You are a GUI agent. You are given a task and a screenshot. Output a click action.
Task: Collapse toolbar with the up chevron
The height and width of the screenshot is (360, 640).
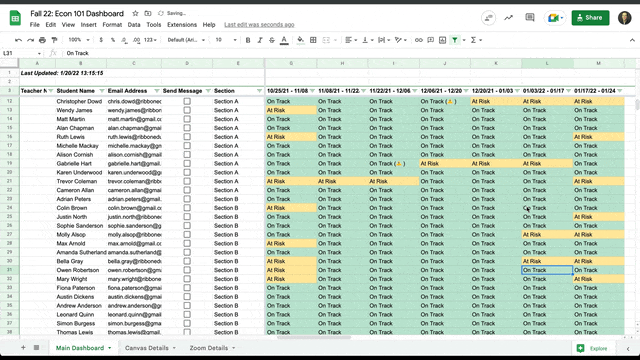click(632, 40)
